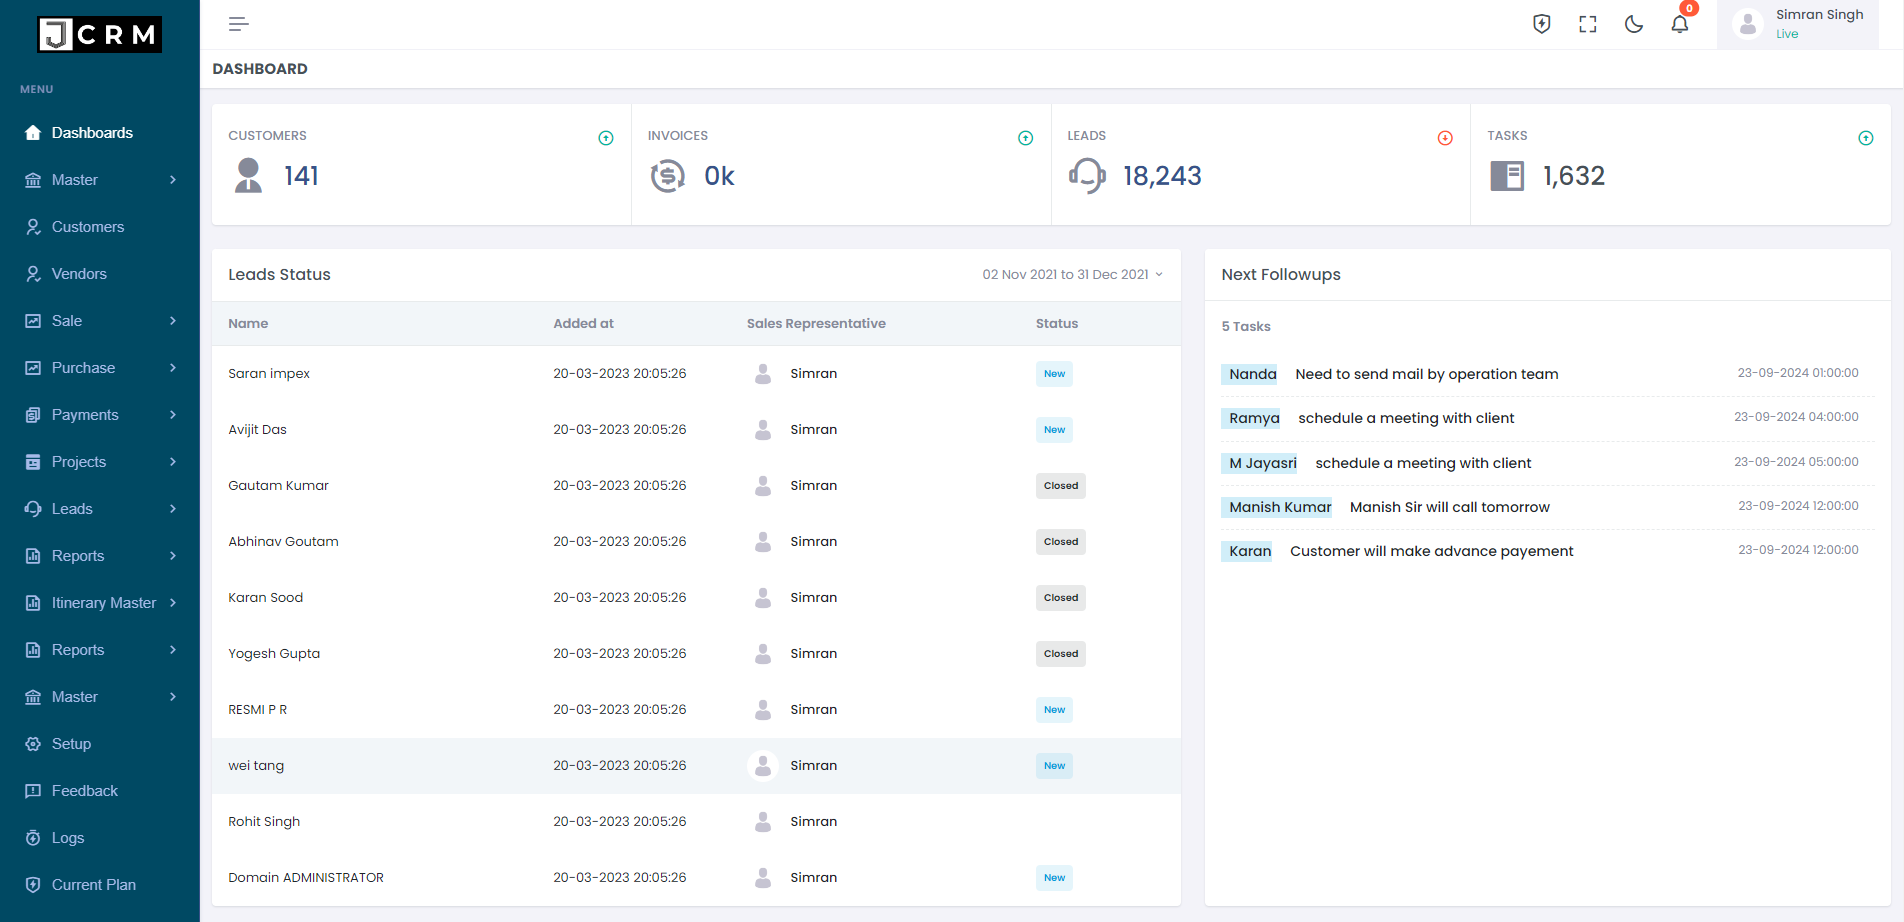Expand the Leads sidebar menu
1904x922 pixels.
click(71, 508)
